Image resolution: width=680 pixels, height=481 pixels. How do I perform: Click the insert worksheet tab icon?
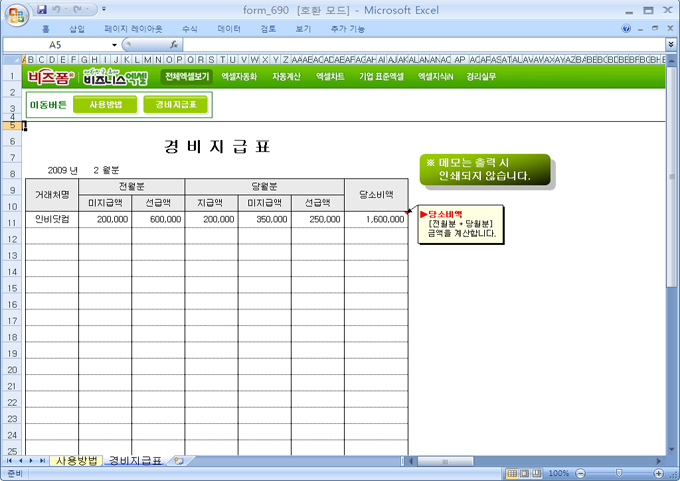pos(179,461)
